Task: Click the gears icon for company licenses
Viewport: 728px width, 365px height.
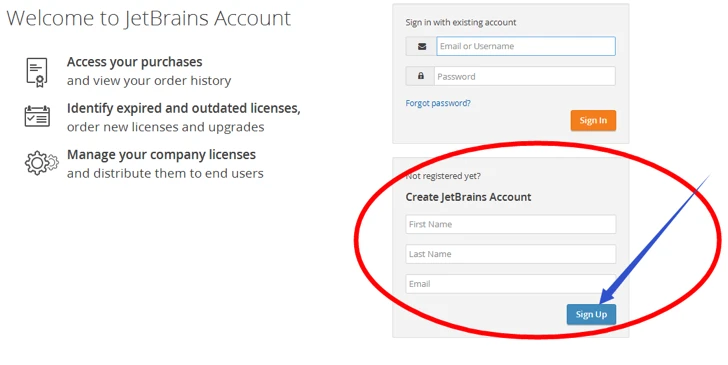Action: [41, 163]
